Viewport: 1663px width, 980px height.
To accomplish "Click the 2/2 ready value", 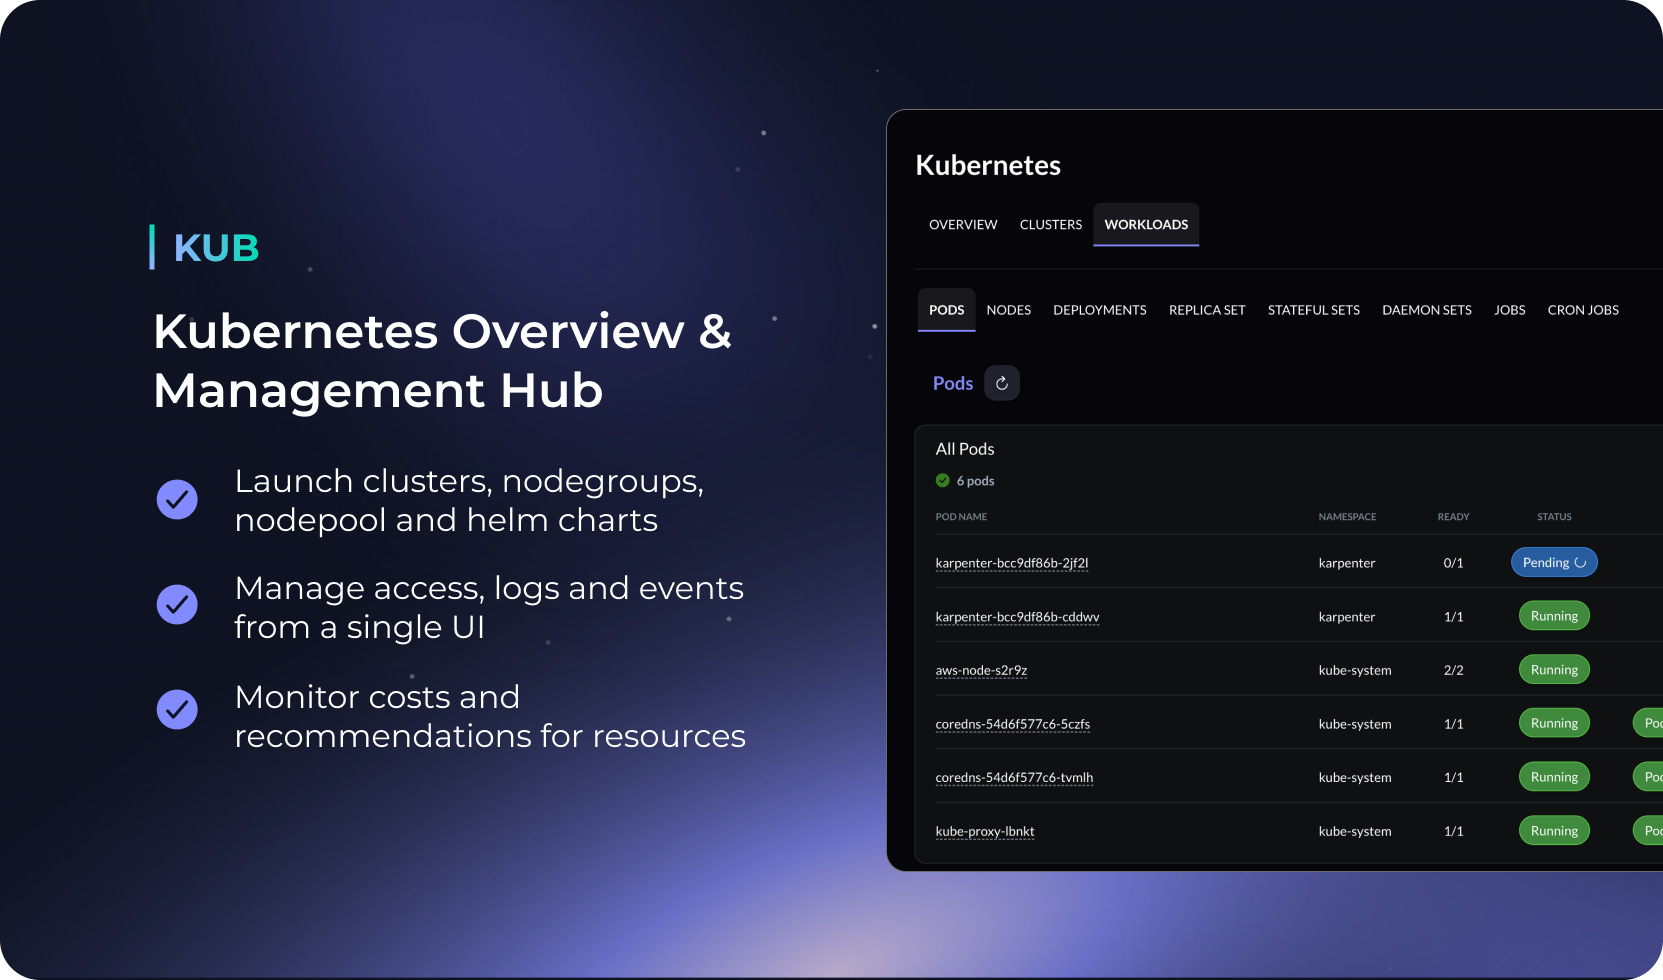I will pos(1453,670).
